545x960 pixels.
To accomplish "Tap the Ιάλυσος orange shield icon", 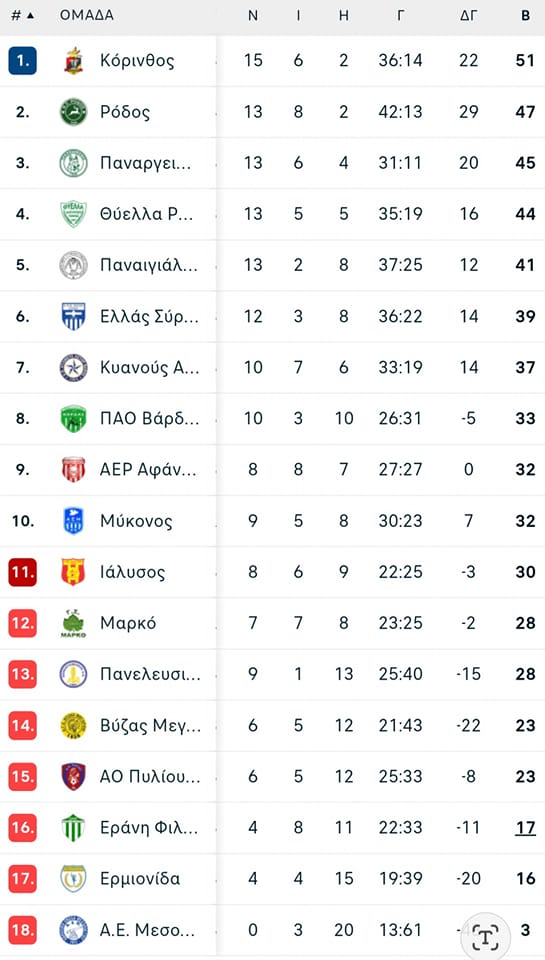I will (x=73, y=572).
